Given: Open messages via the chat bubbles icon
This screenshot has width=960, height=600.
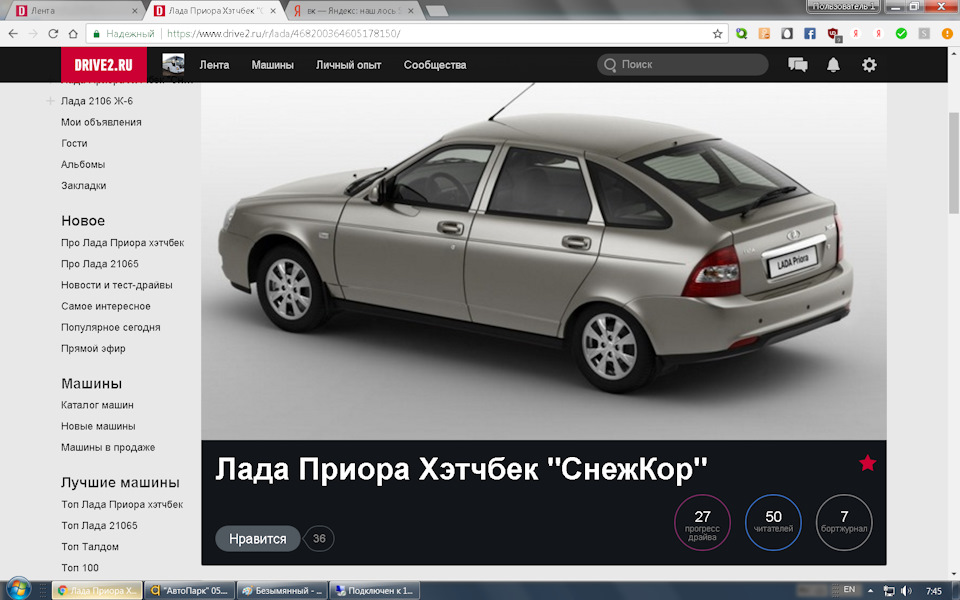Looking at the screenshot, I should click(798, 64).
